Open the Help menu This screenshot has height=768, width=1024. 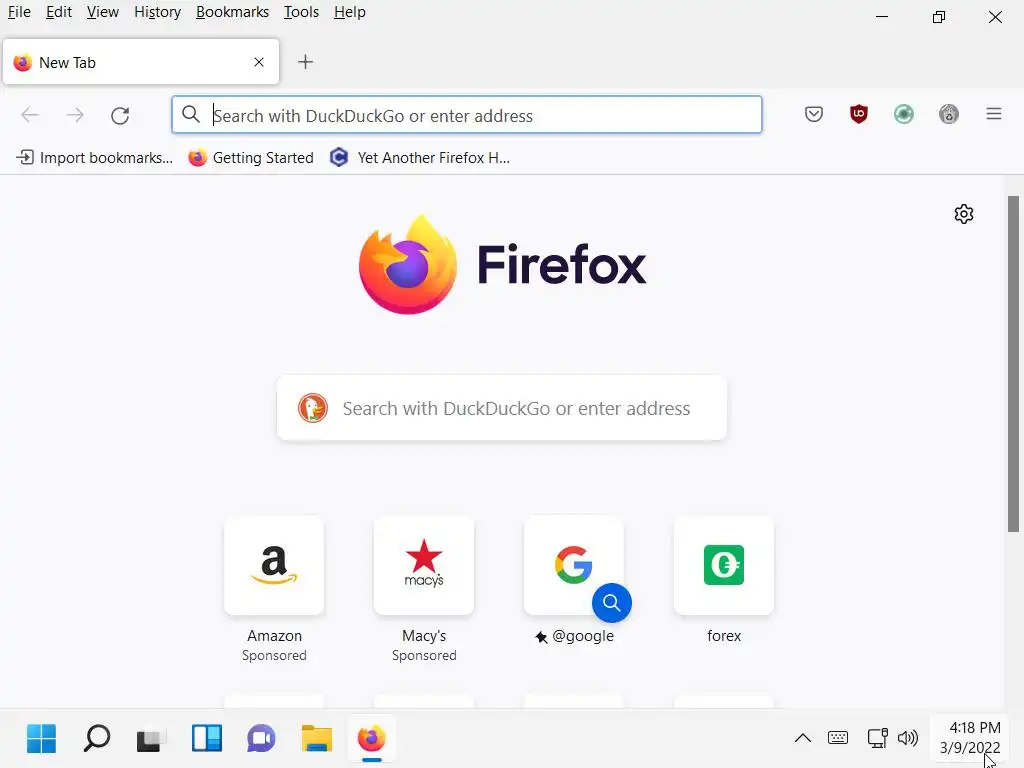point(349,12)
